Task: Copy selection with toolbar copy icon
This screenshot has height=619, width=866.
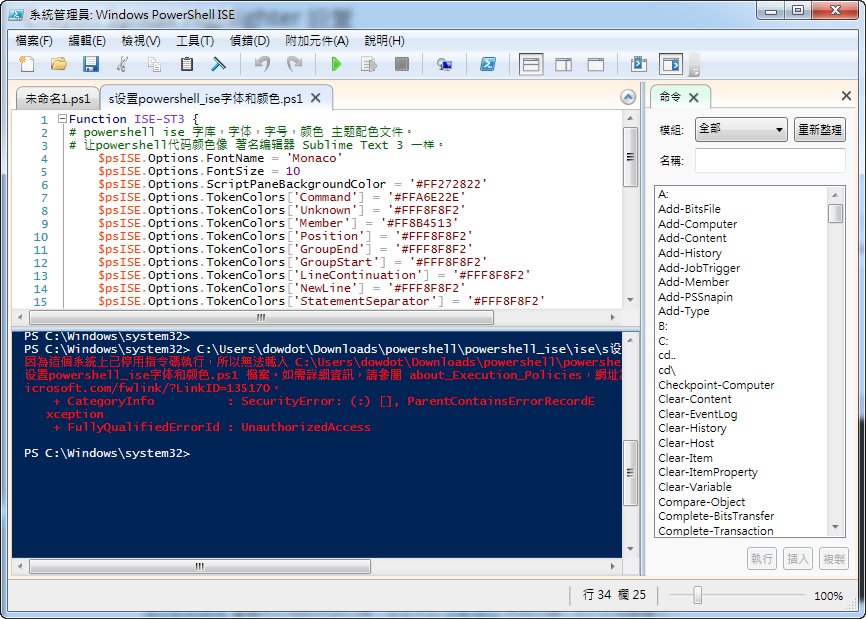Action: [155, 65]
